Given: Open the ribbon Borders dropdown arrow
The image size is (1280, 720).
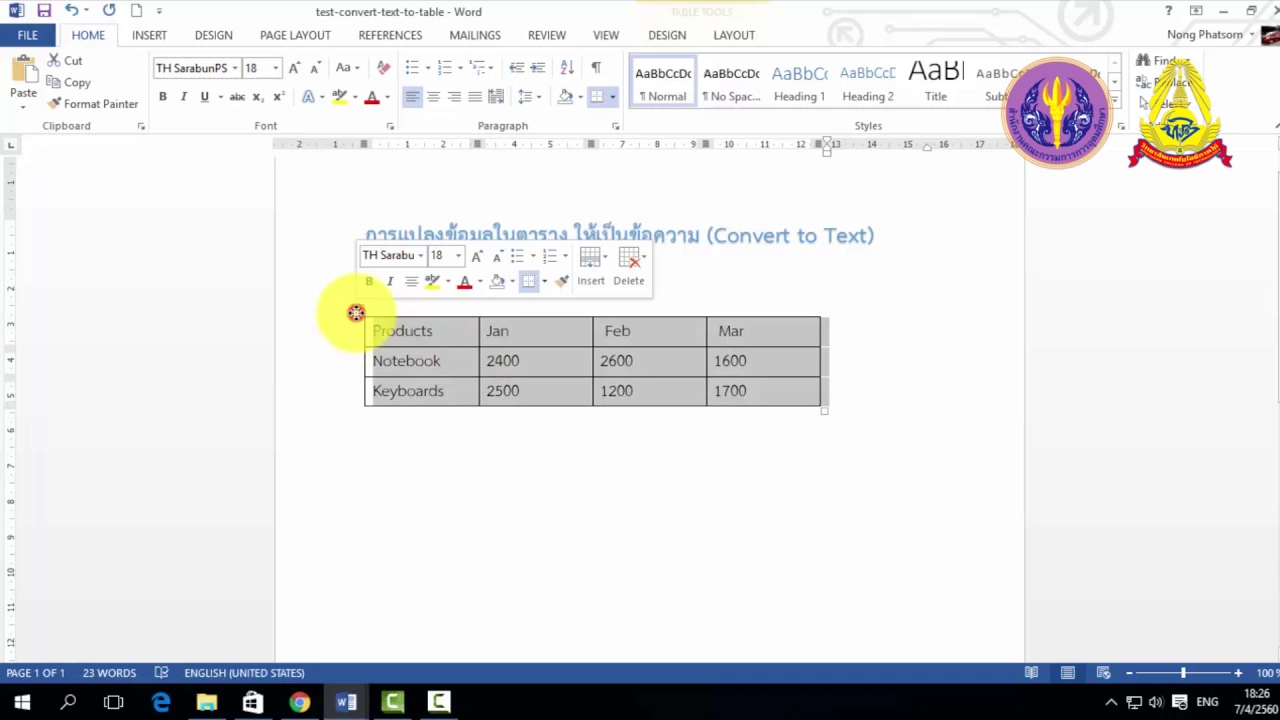Looking at the screenshot, I should 612,97.
